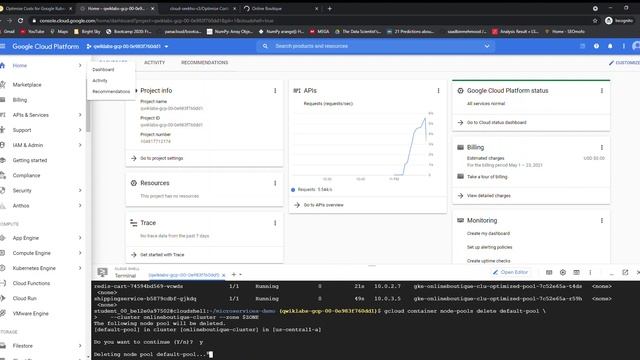Click the App Engine sidebar icon
The width and height of the screenshot is (640, 360).
2,238
